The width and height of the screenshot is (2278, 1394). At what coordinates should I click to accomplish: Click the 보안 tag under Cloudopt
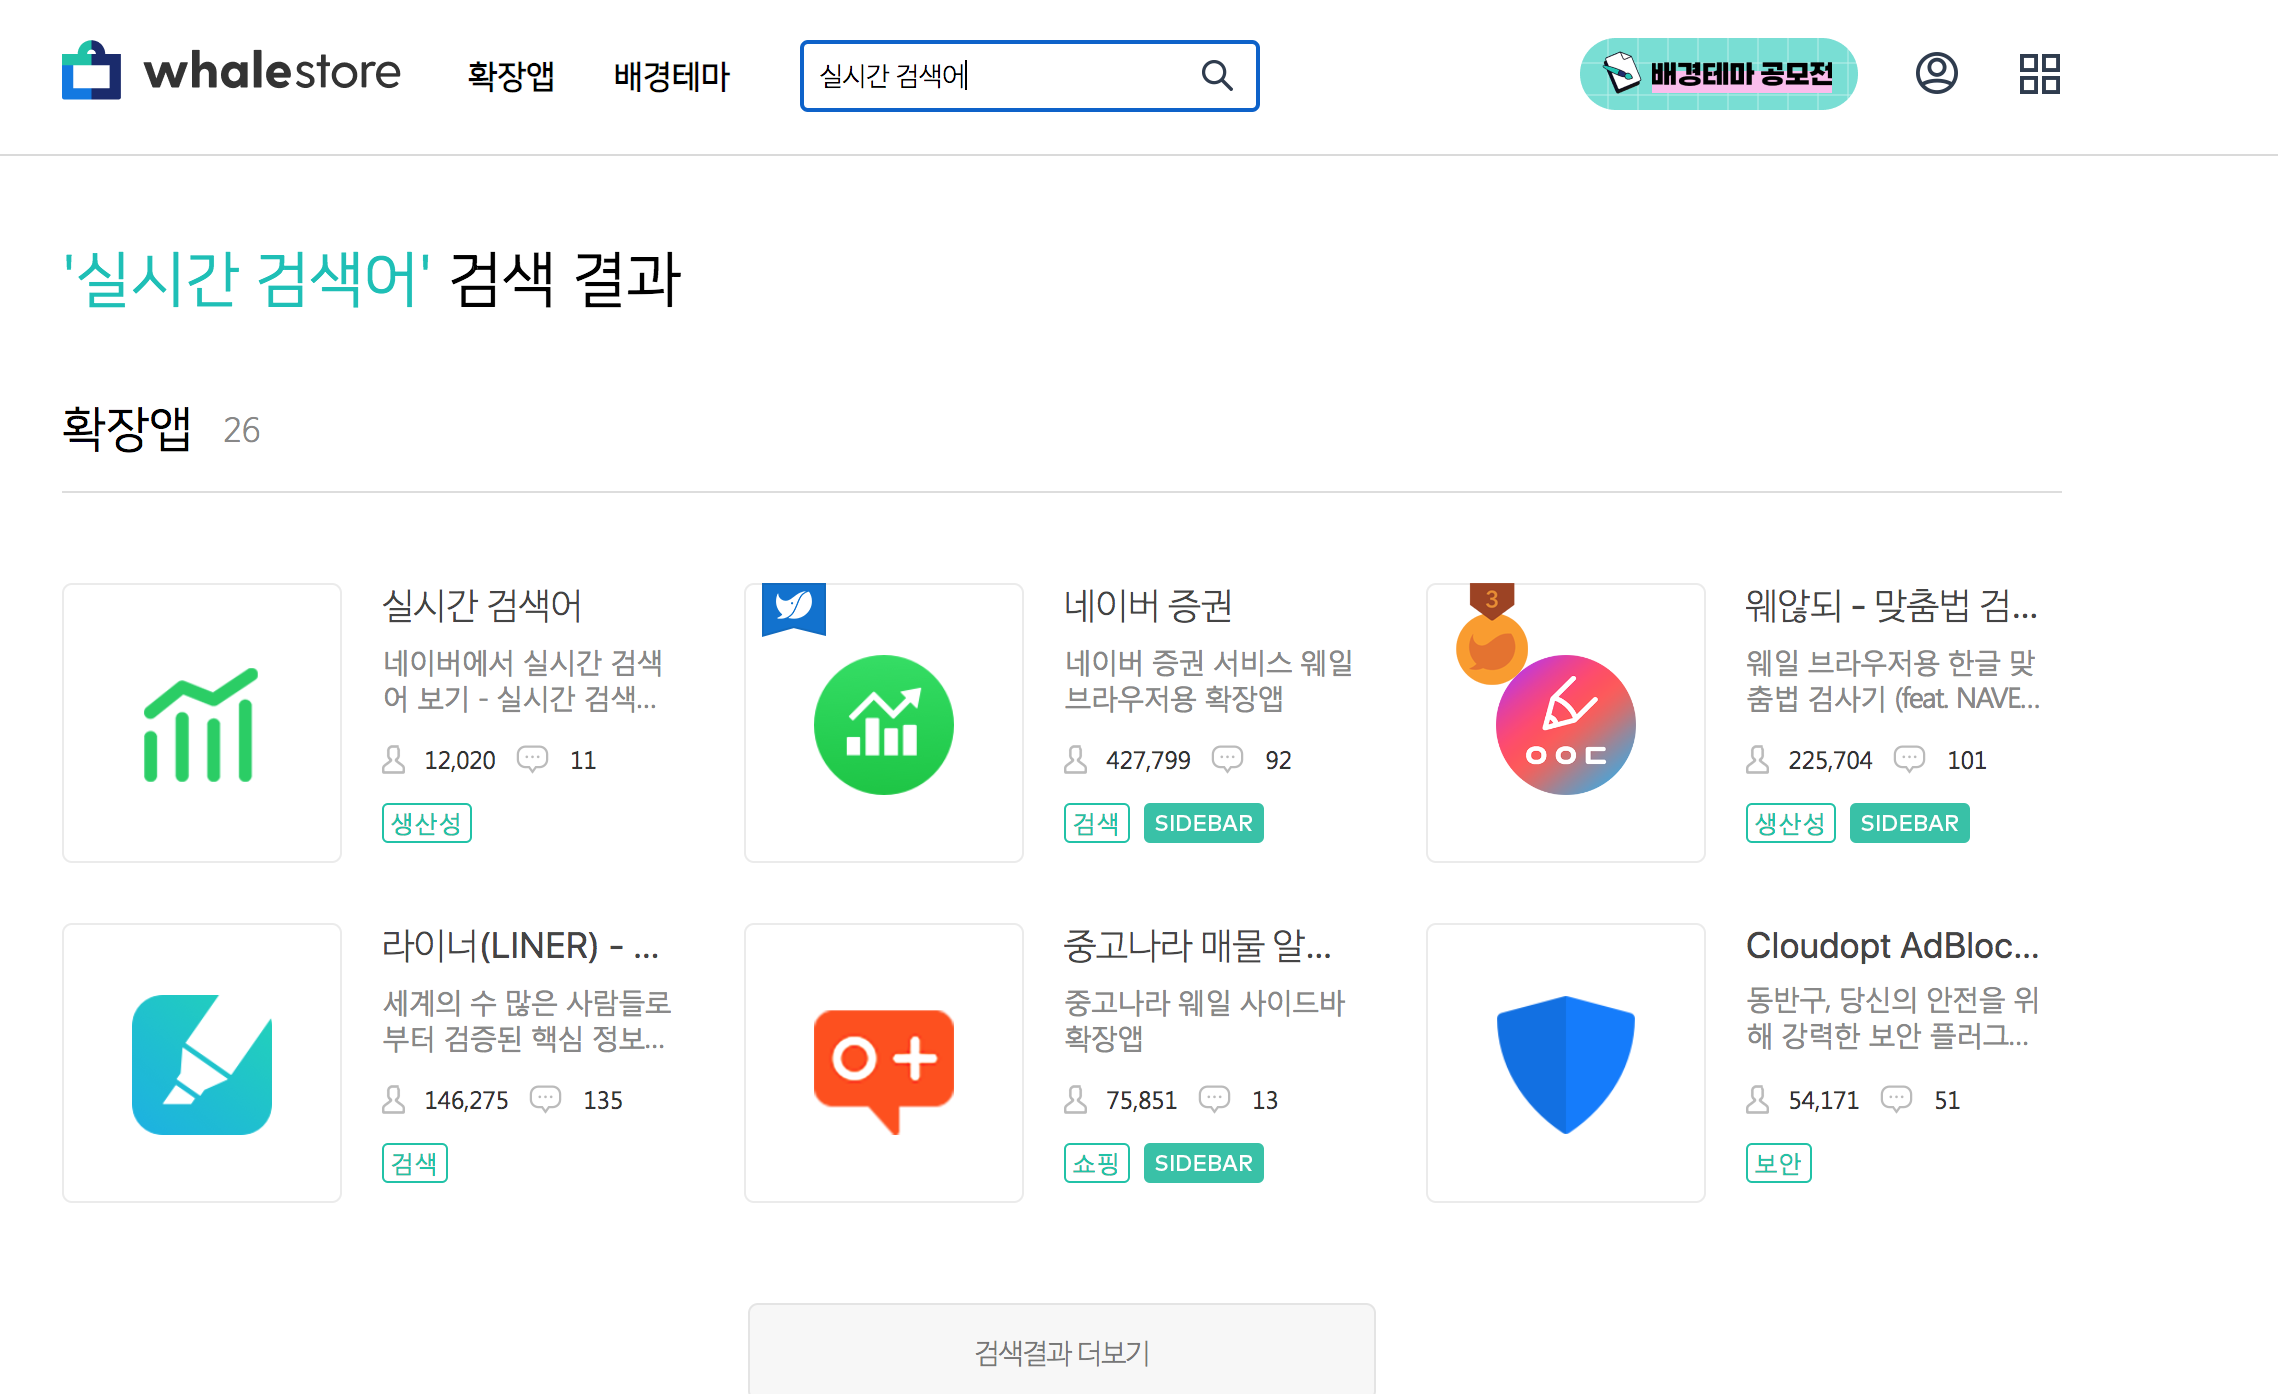1778,1163
